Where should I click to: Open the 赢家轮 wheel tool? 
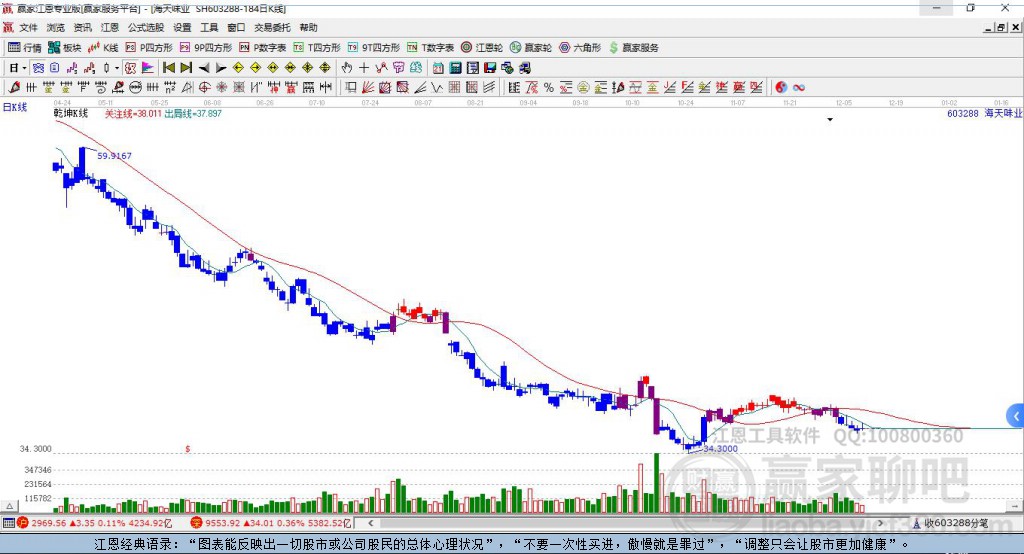click(x=531, y=48)
